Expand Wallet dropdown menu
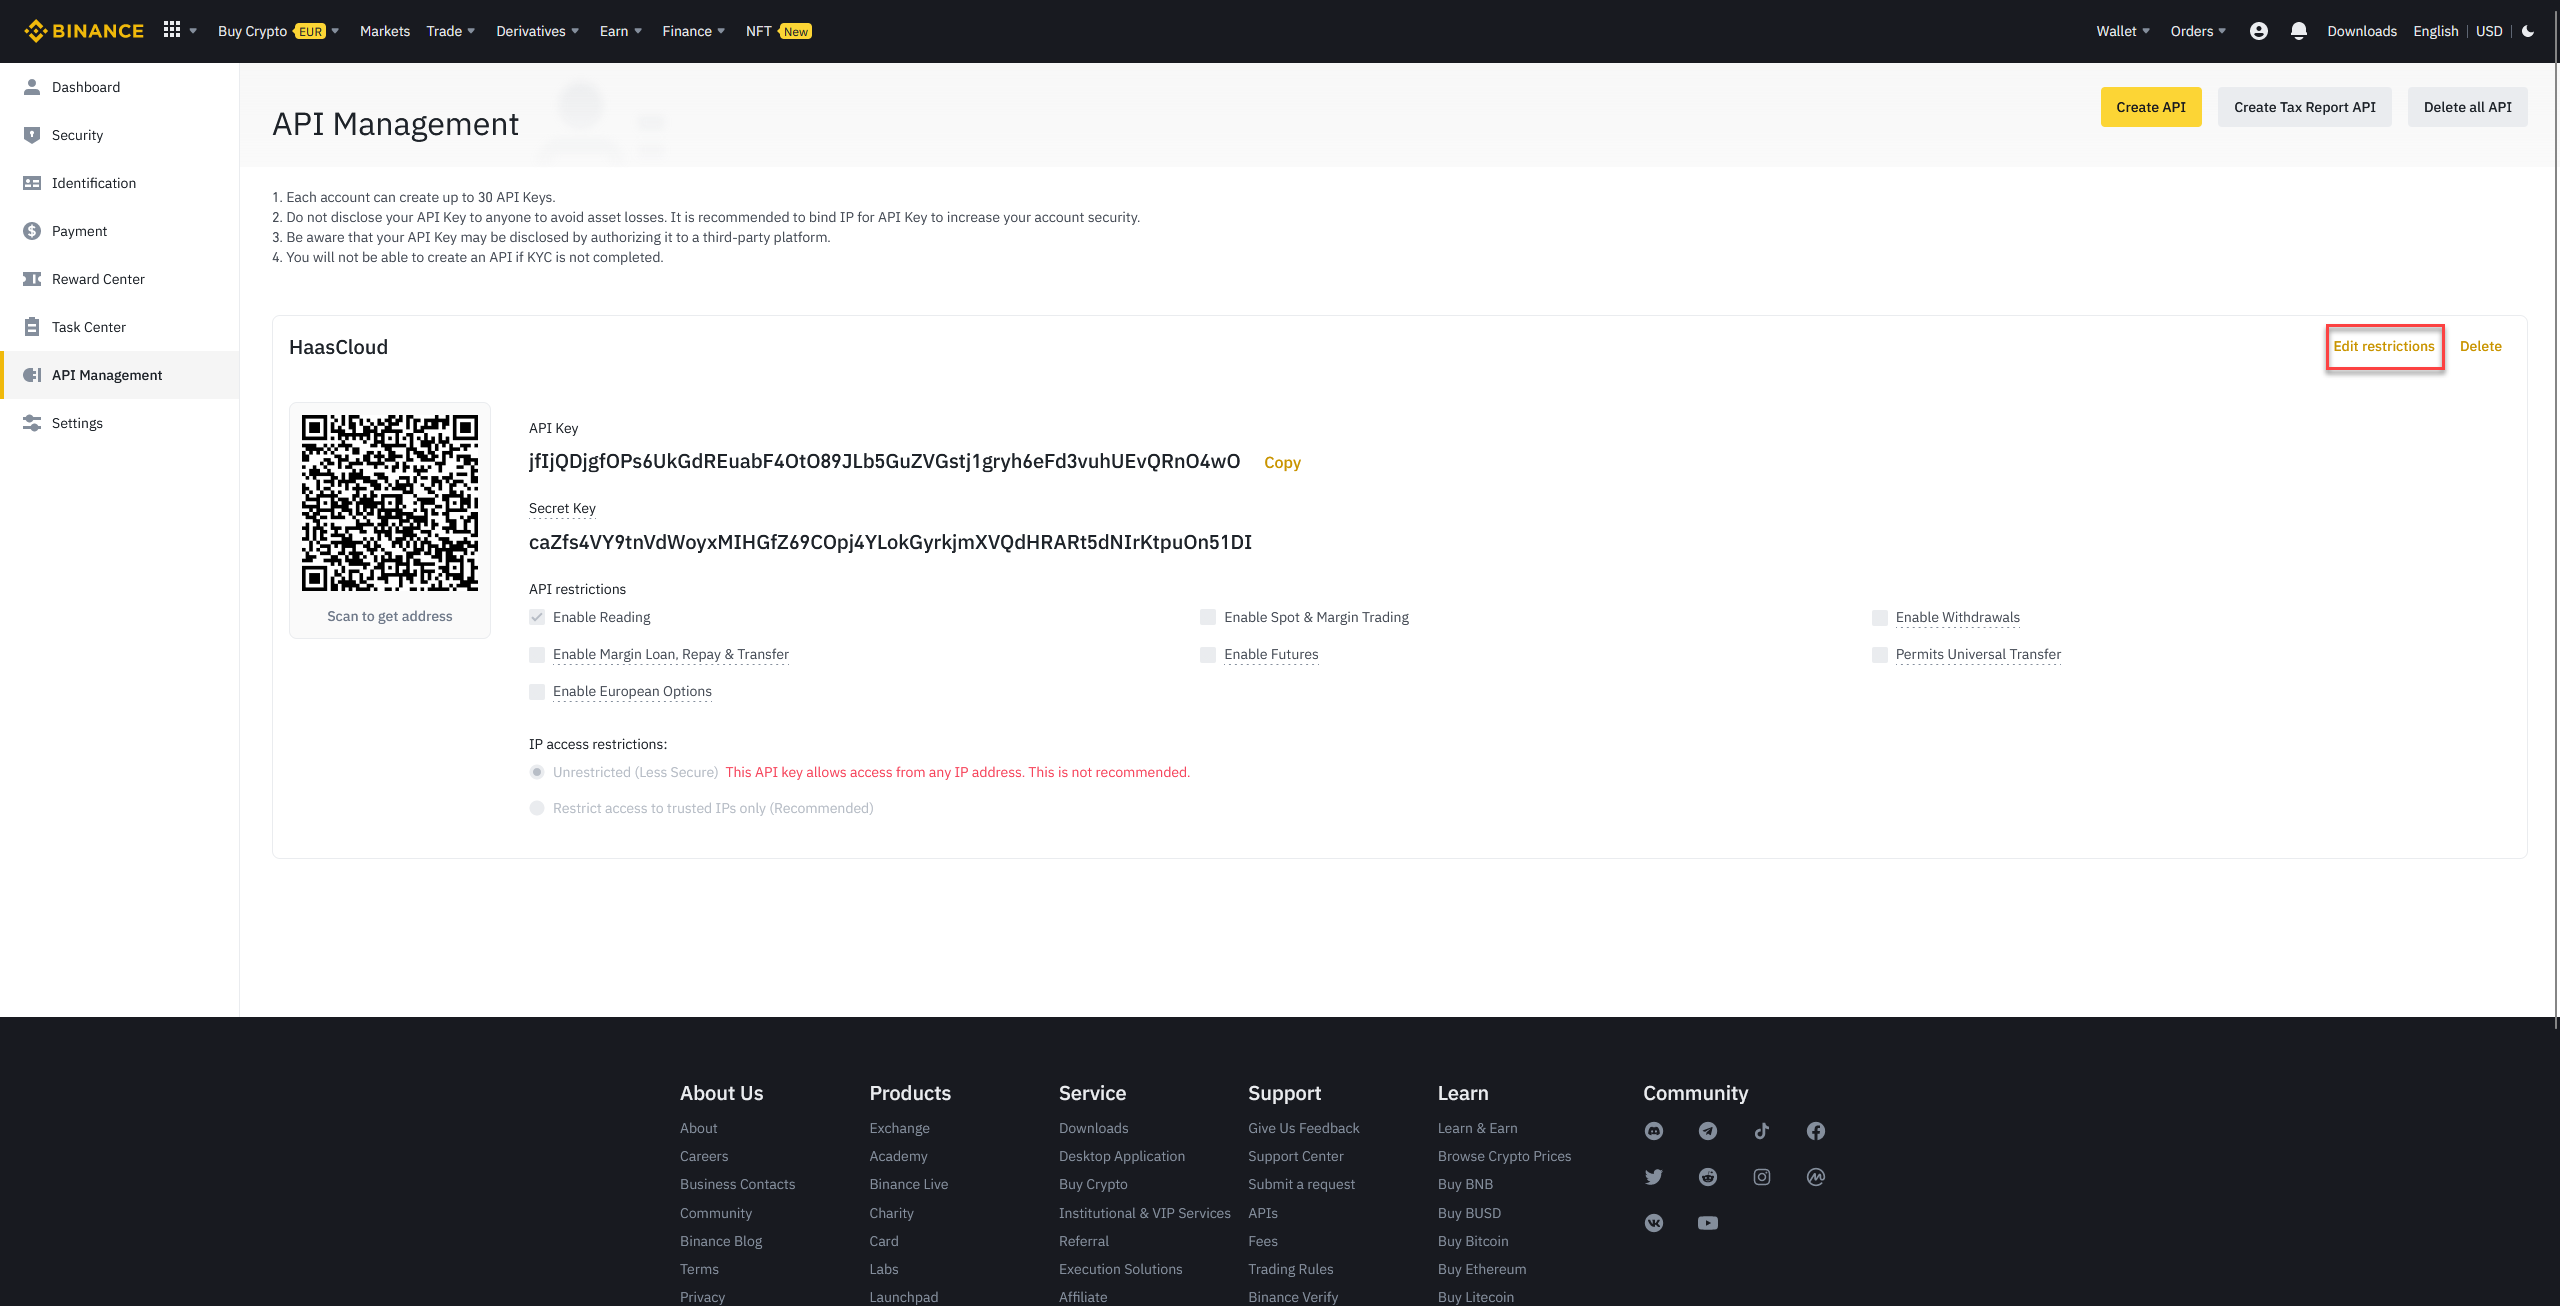The width and height of the screenshot is (2560, 1306). click(x=2123, y=31)
